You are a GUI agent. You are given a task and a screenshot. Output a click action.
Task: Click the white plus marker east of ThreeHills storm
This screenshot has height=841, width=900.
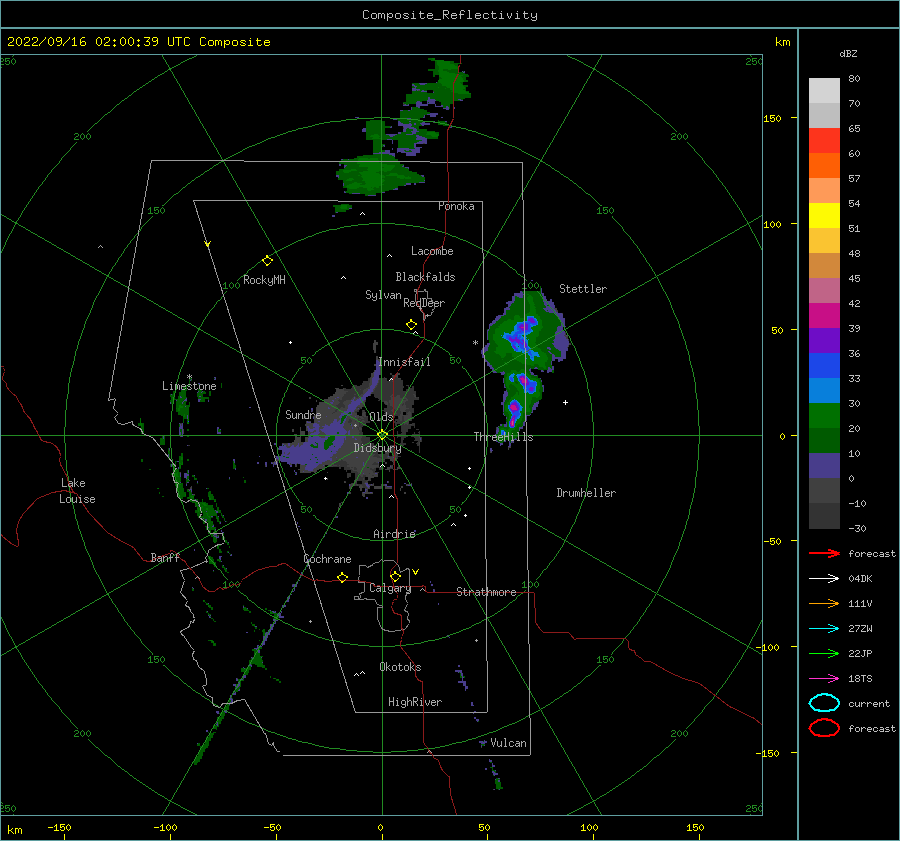pos(565,402)
